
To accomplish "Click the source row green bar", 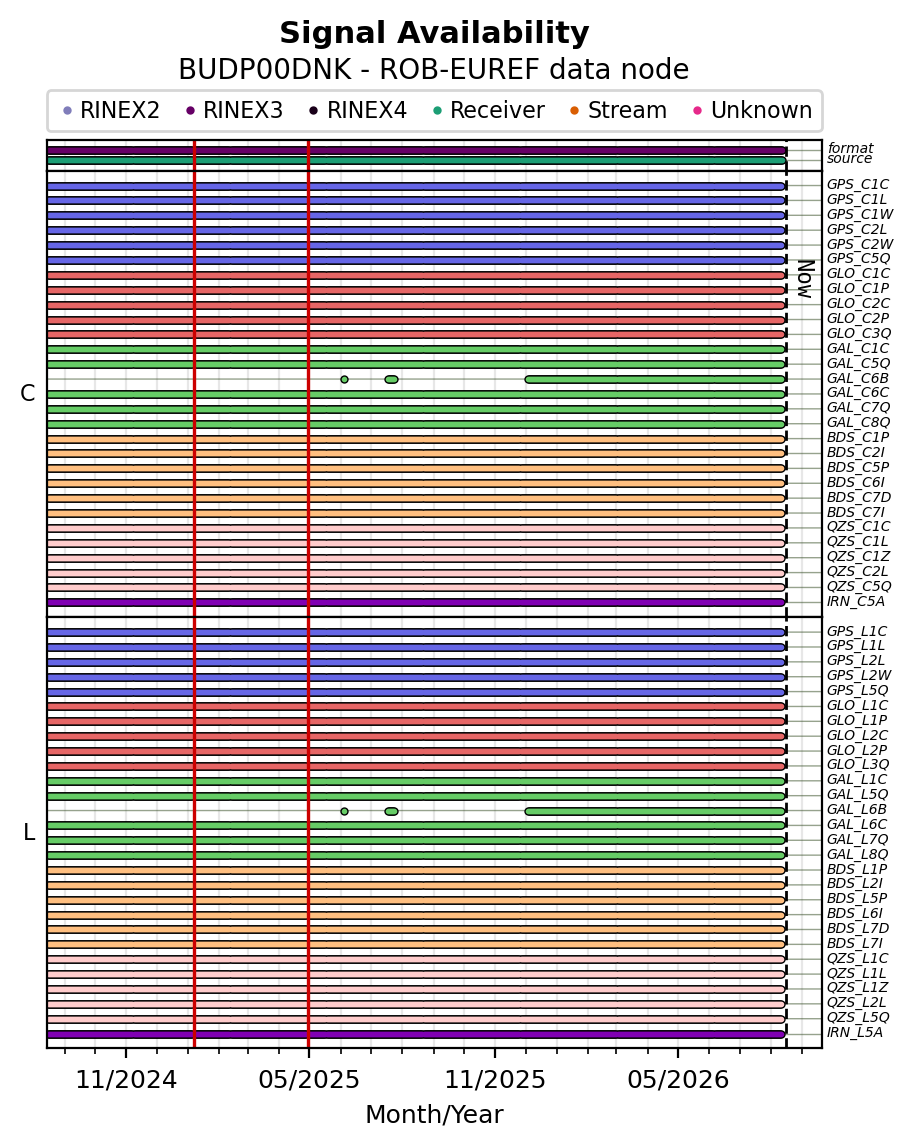I will (x=416, y=161).
